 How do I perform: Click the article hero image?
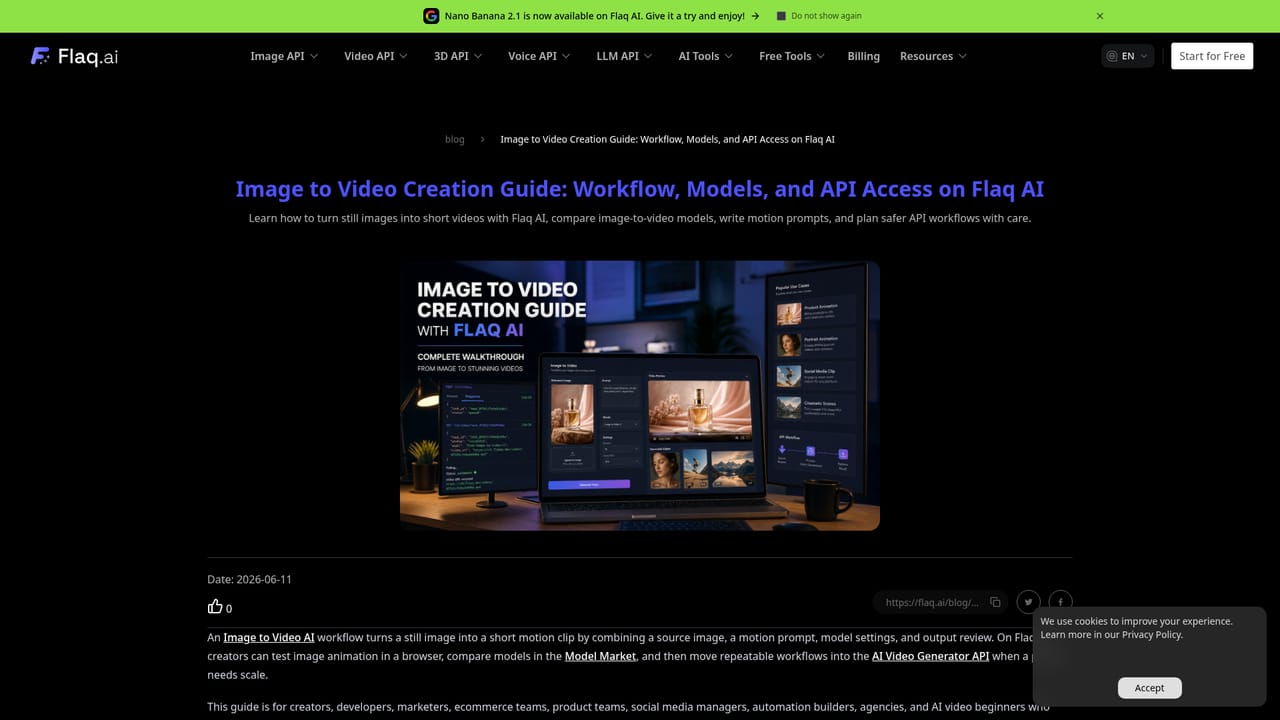640,395
